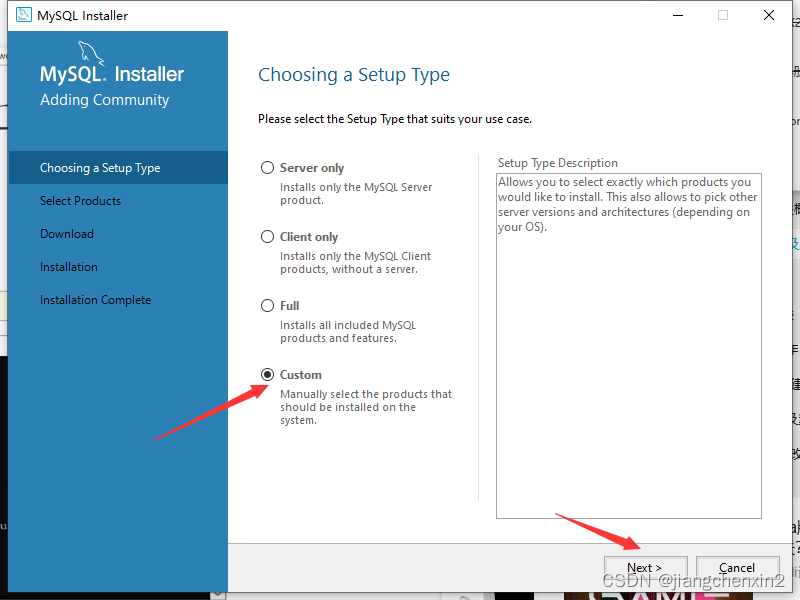Image resolution: width=800 pixels, height=600 pixels.
Task: Minimize the MySQL Installer window
Action: click(678, 15)
